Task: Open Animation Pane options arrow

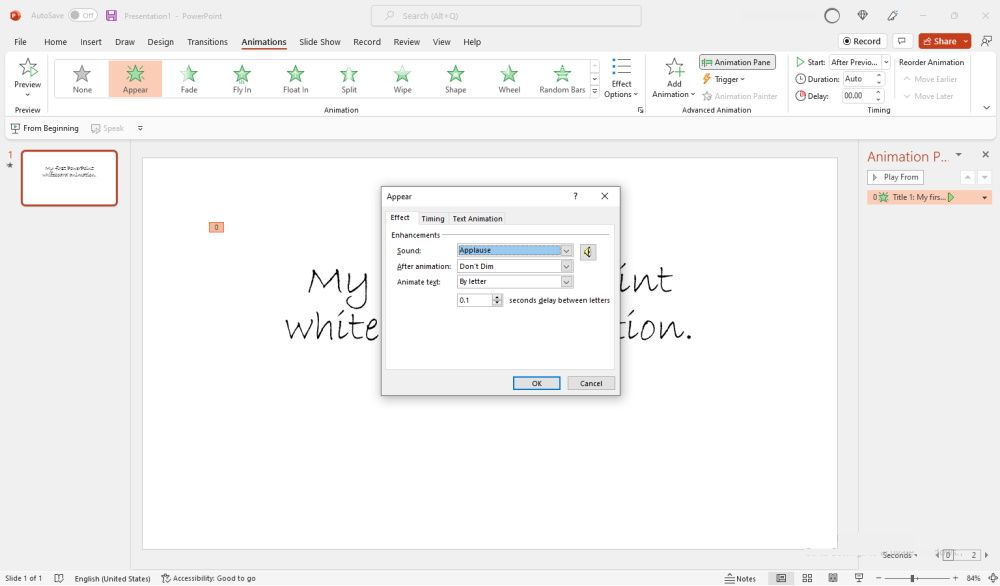Action: [x=959, y=155]
